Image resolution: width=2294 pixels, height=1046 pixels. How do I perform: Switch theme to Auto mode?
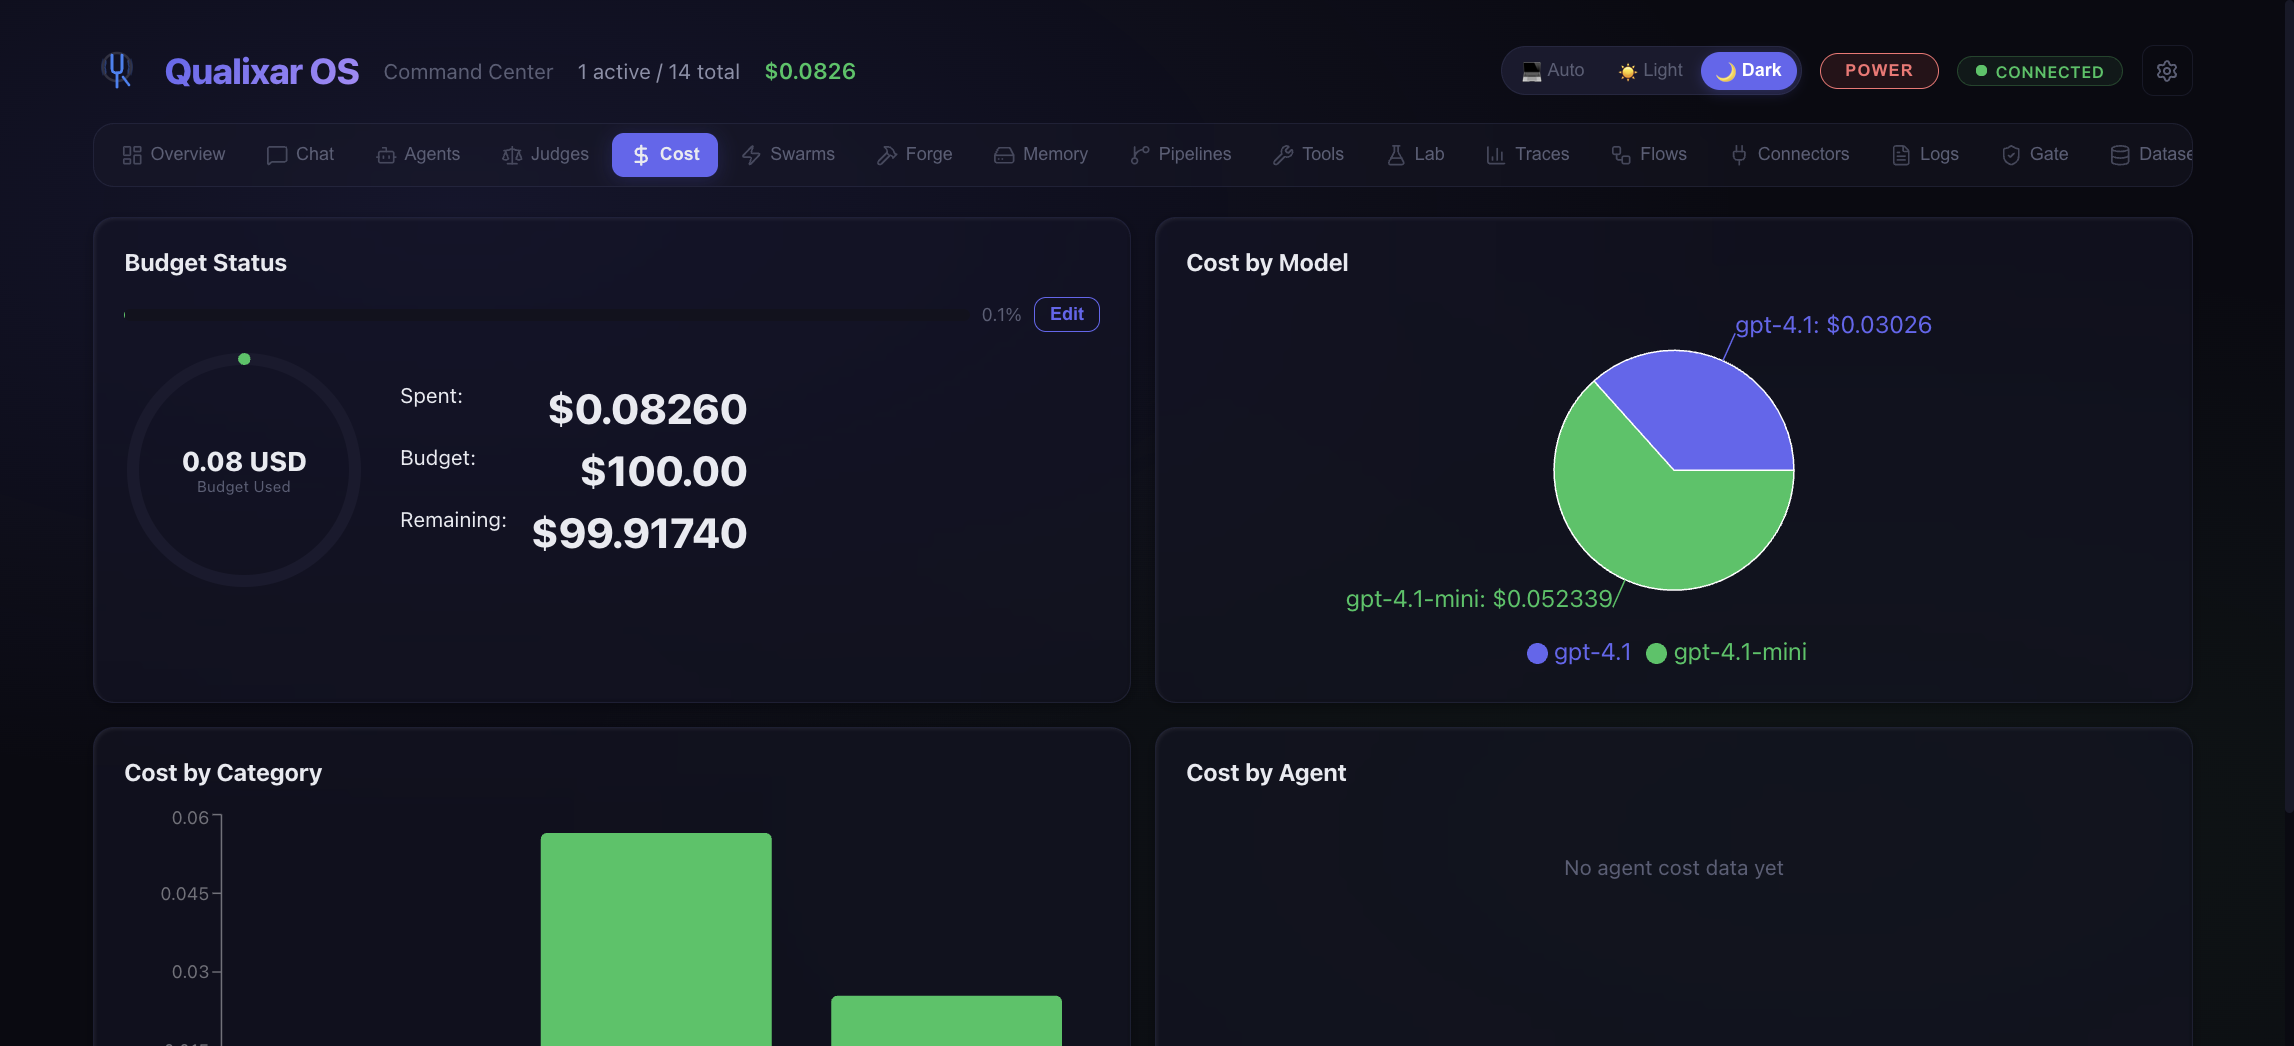pos(1553,71)
